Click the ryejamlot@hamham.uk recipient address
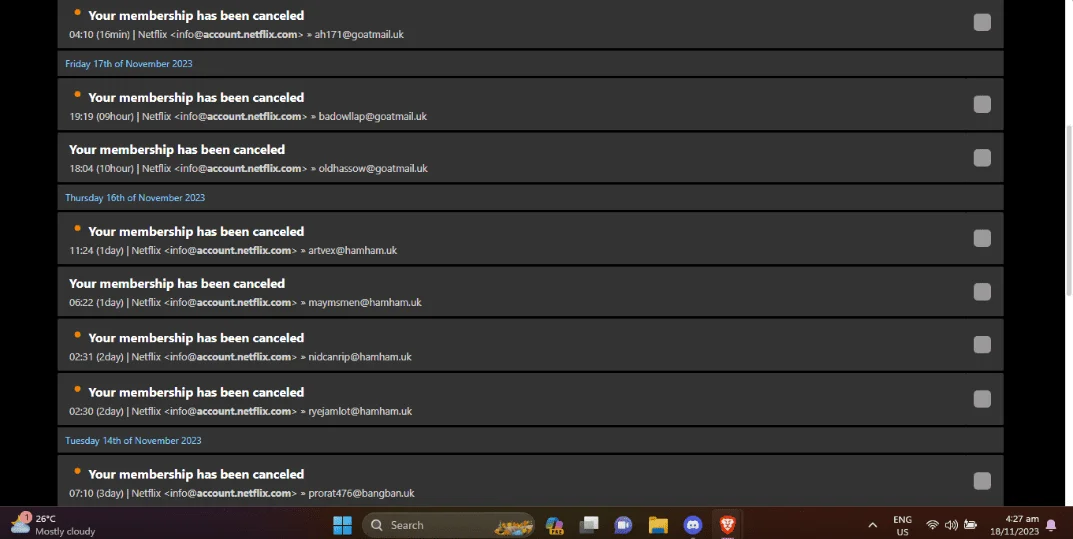Screen dimensions: 1073x539 pyautogui.click(x=360, y=411)
